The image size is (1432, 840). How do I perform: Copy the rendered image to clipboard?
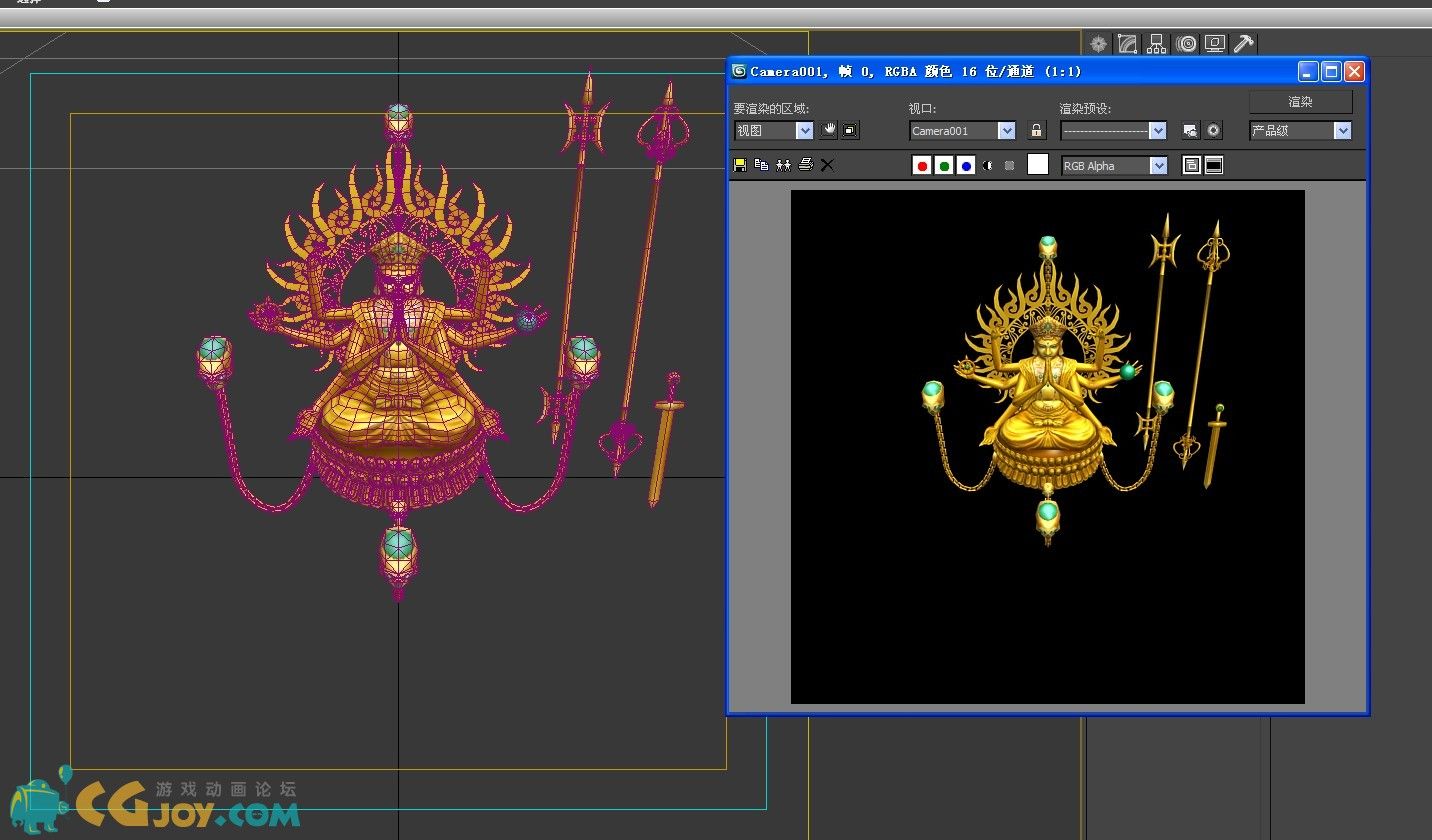[761, 165]
